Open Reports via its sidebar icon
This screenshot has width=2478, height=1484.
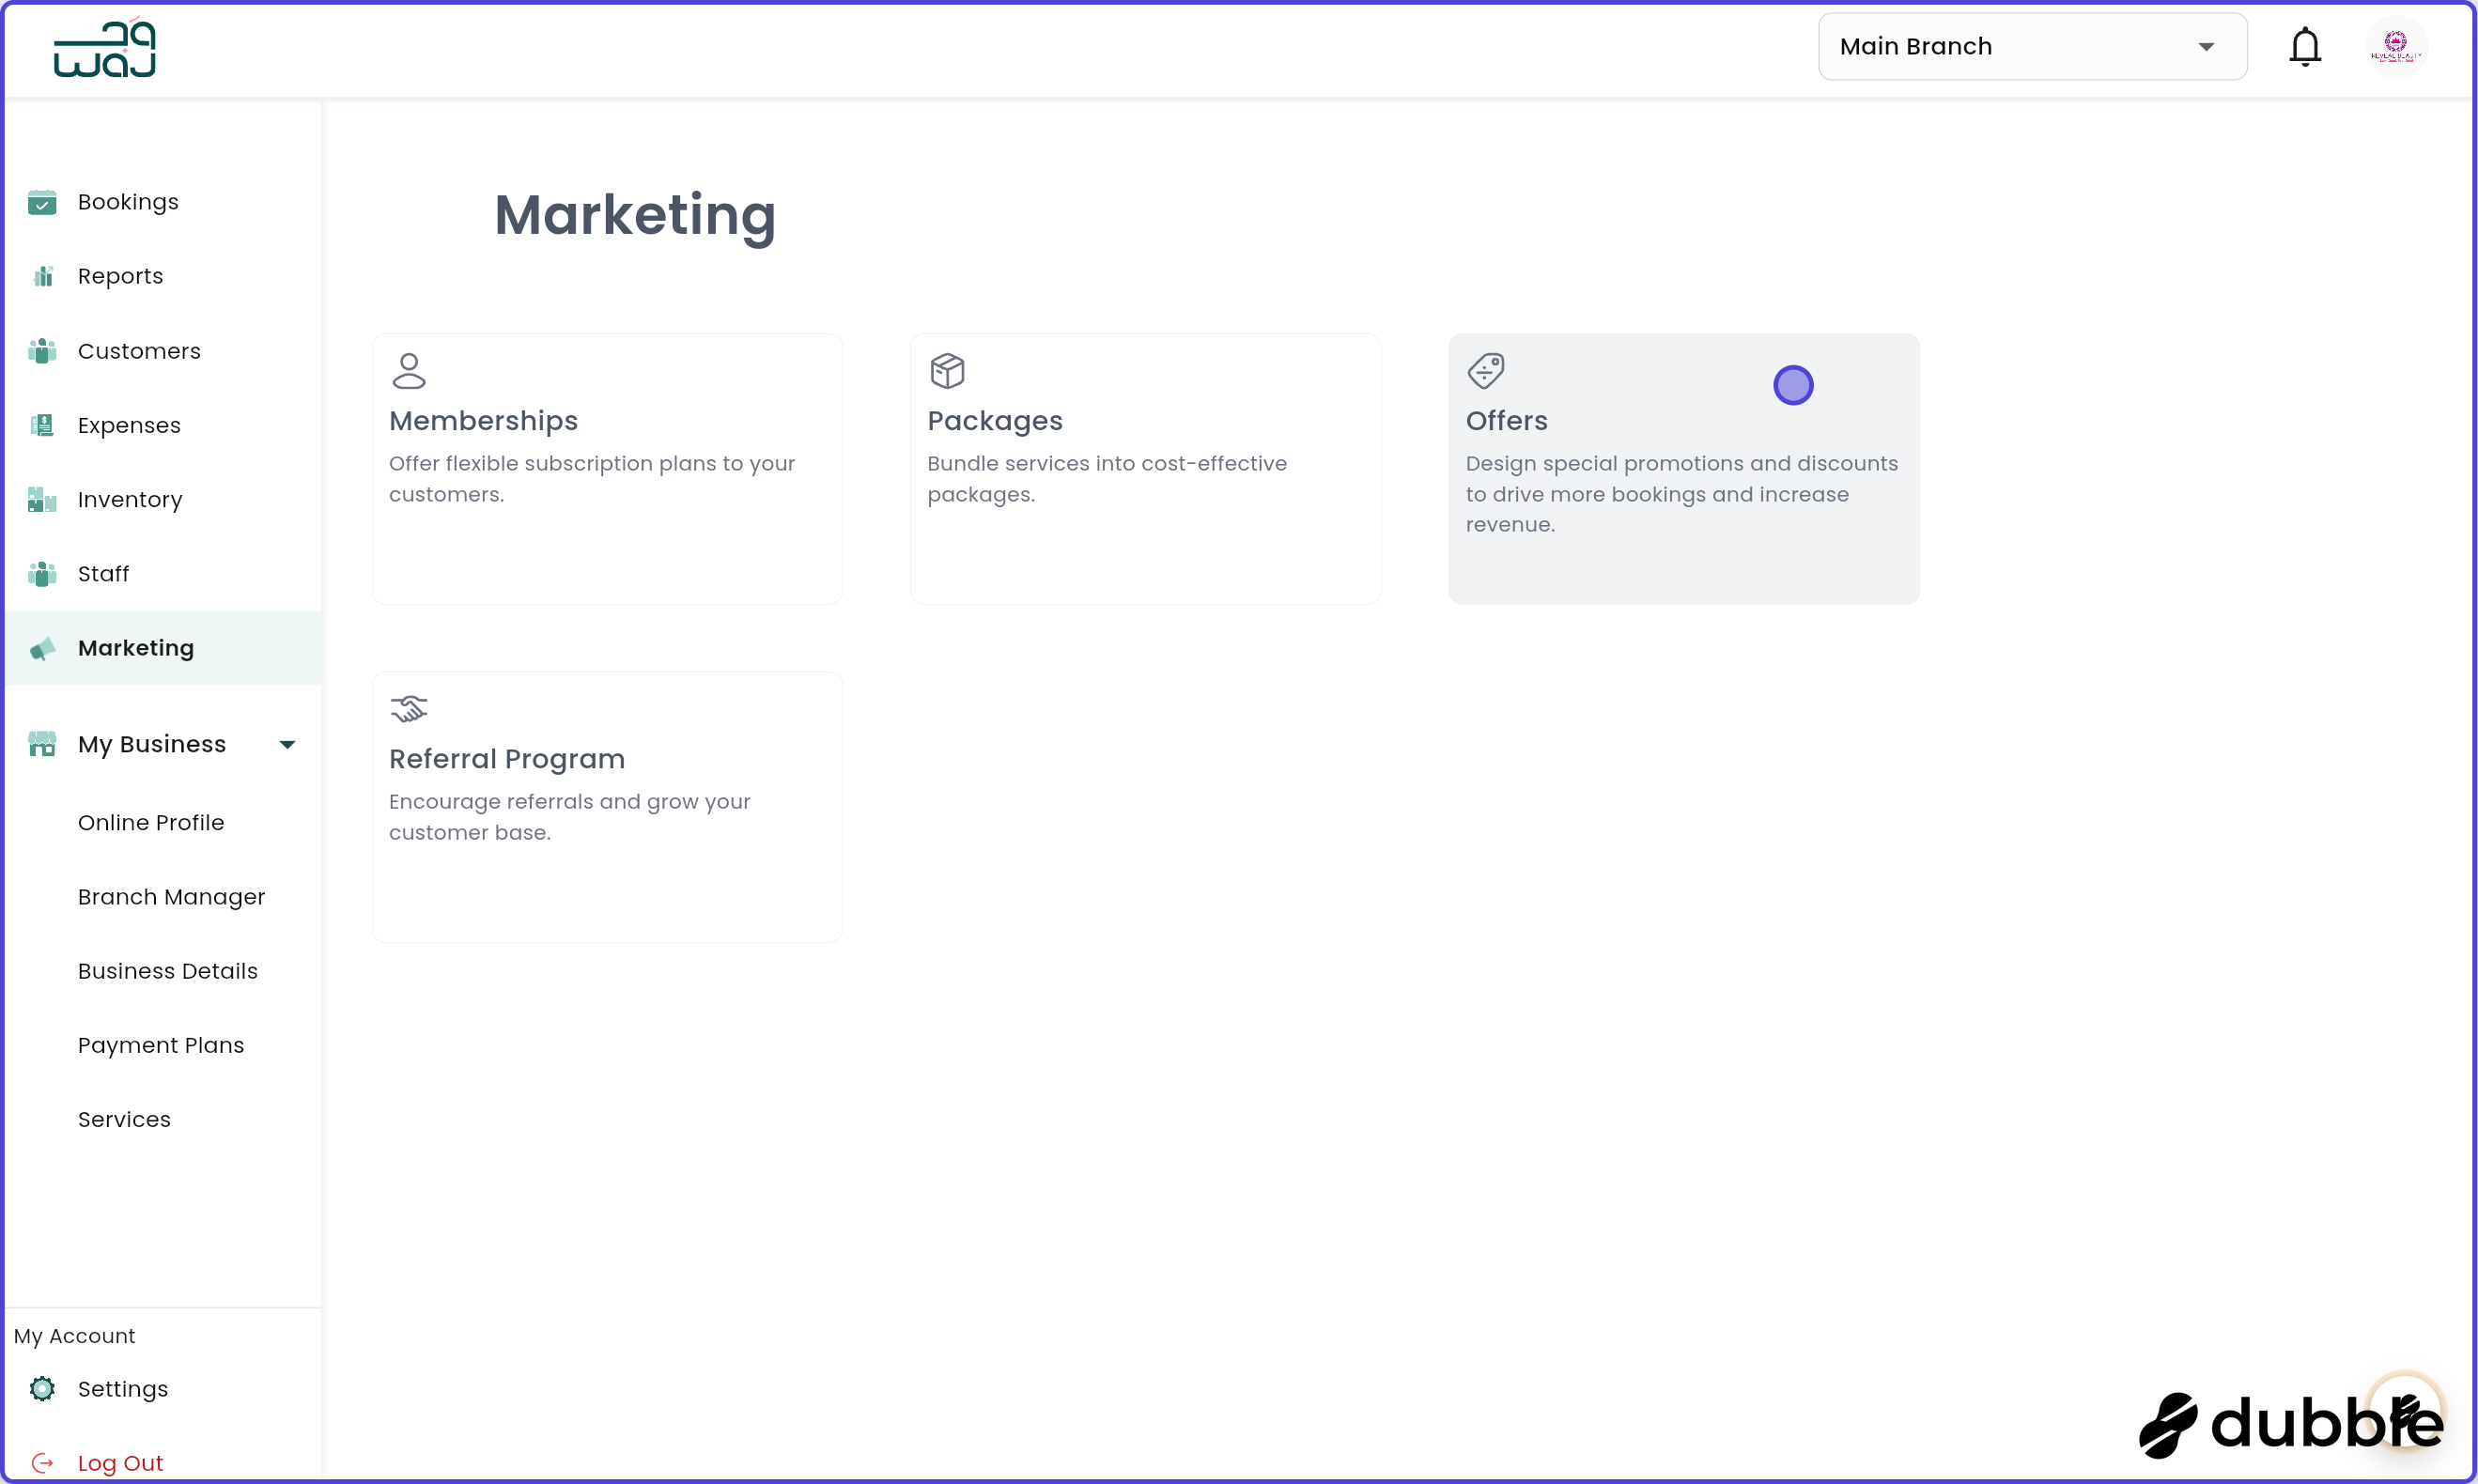coord(42,276)
